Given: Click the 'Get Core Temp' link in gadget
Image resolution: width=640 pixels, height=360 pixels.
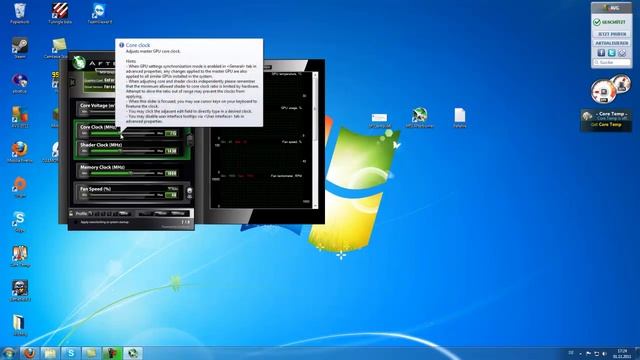Looking at the screenshot, I should pyautogui.click(x=606, y=124).
